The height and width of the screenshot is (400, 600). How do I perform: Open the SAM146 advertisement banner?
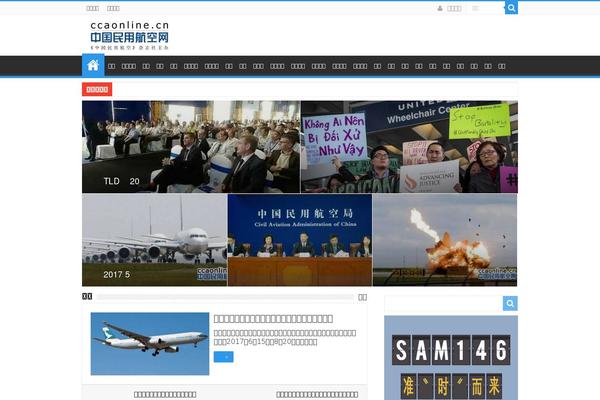coord(451,358)
